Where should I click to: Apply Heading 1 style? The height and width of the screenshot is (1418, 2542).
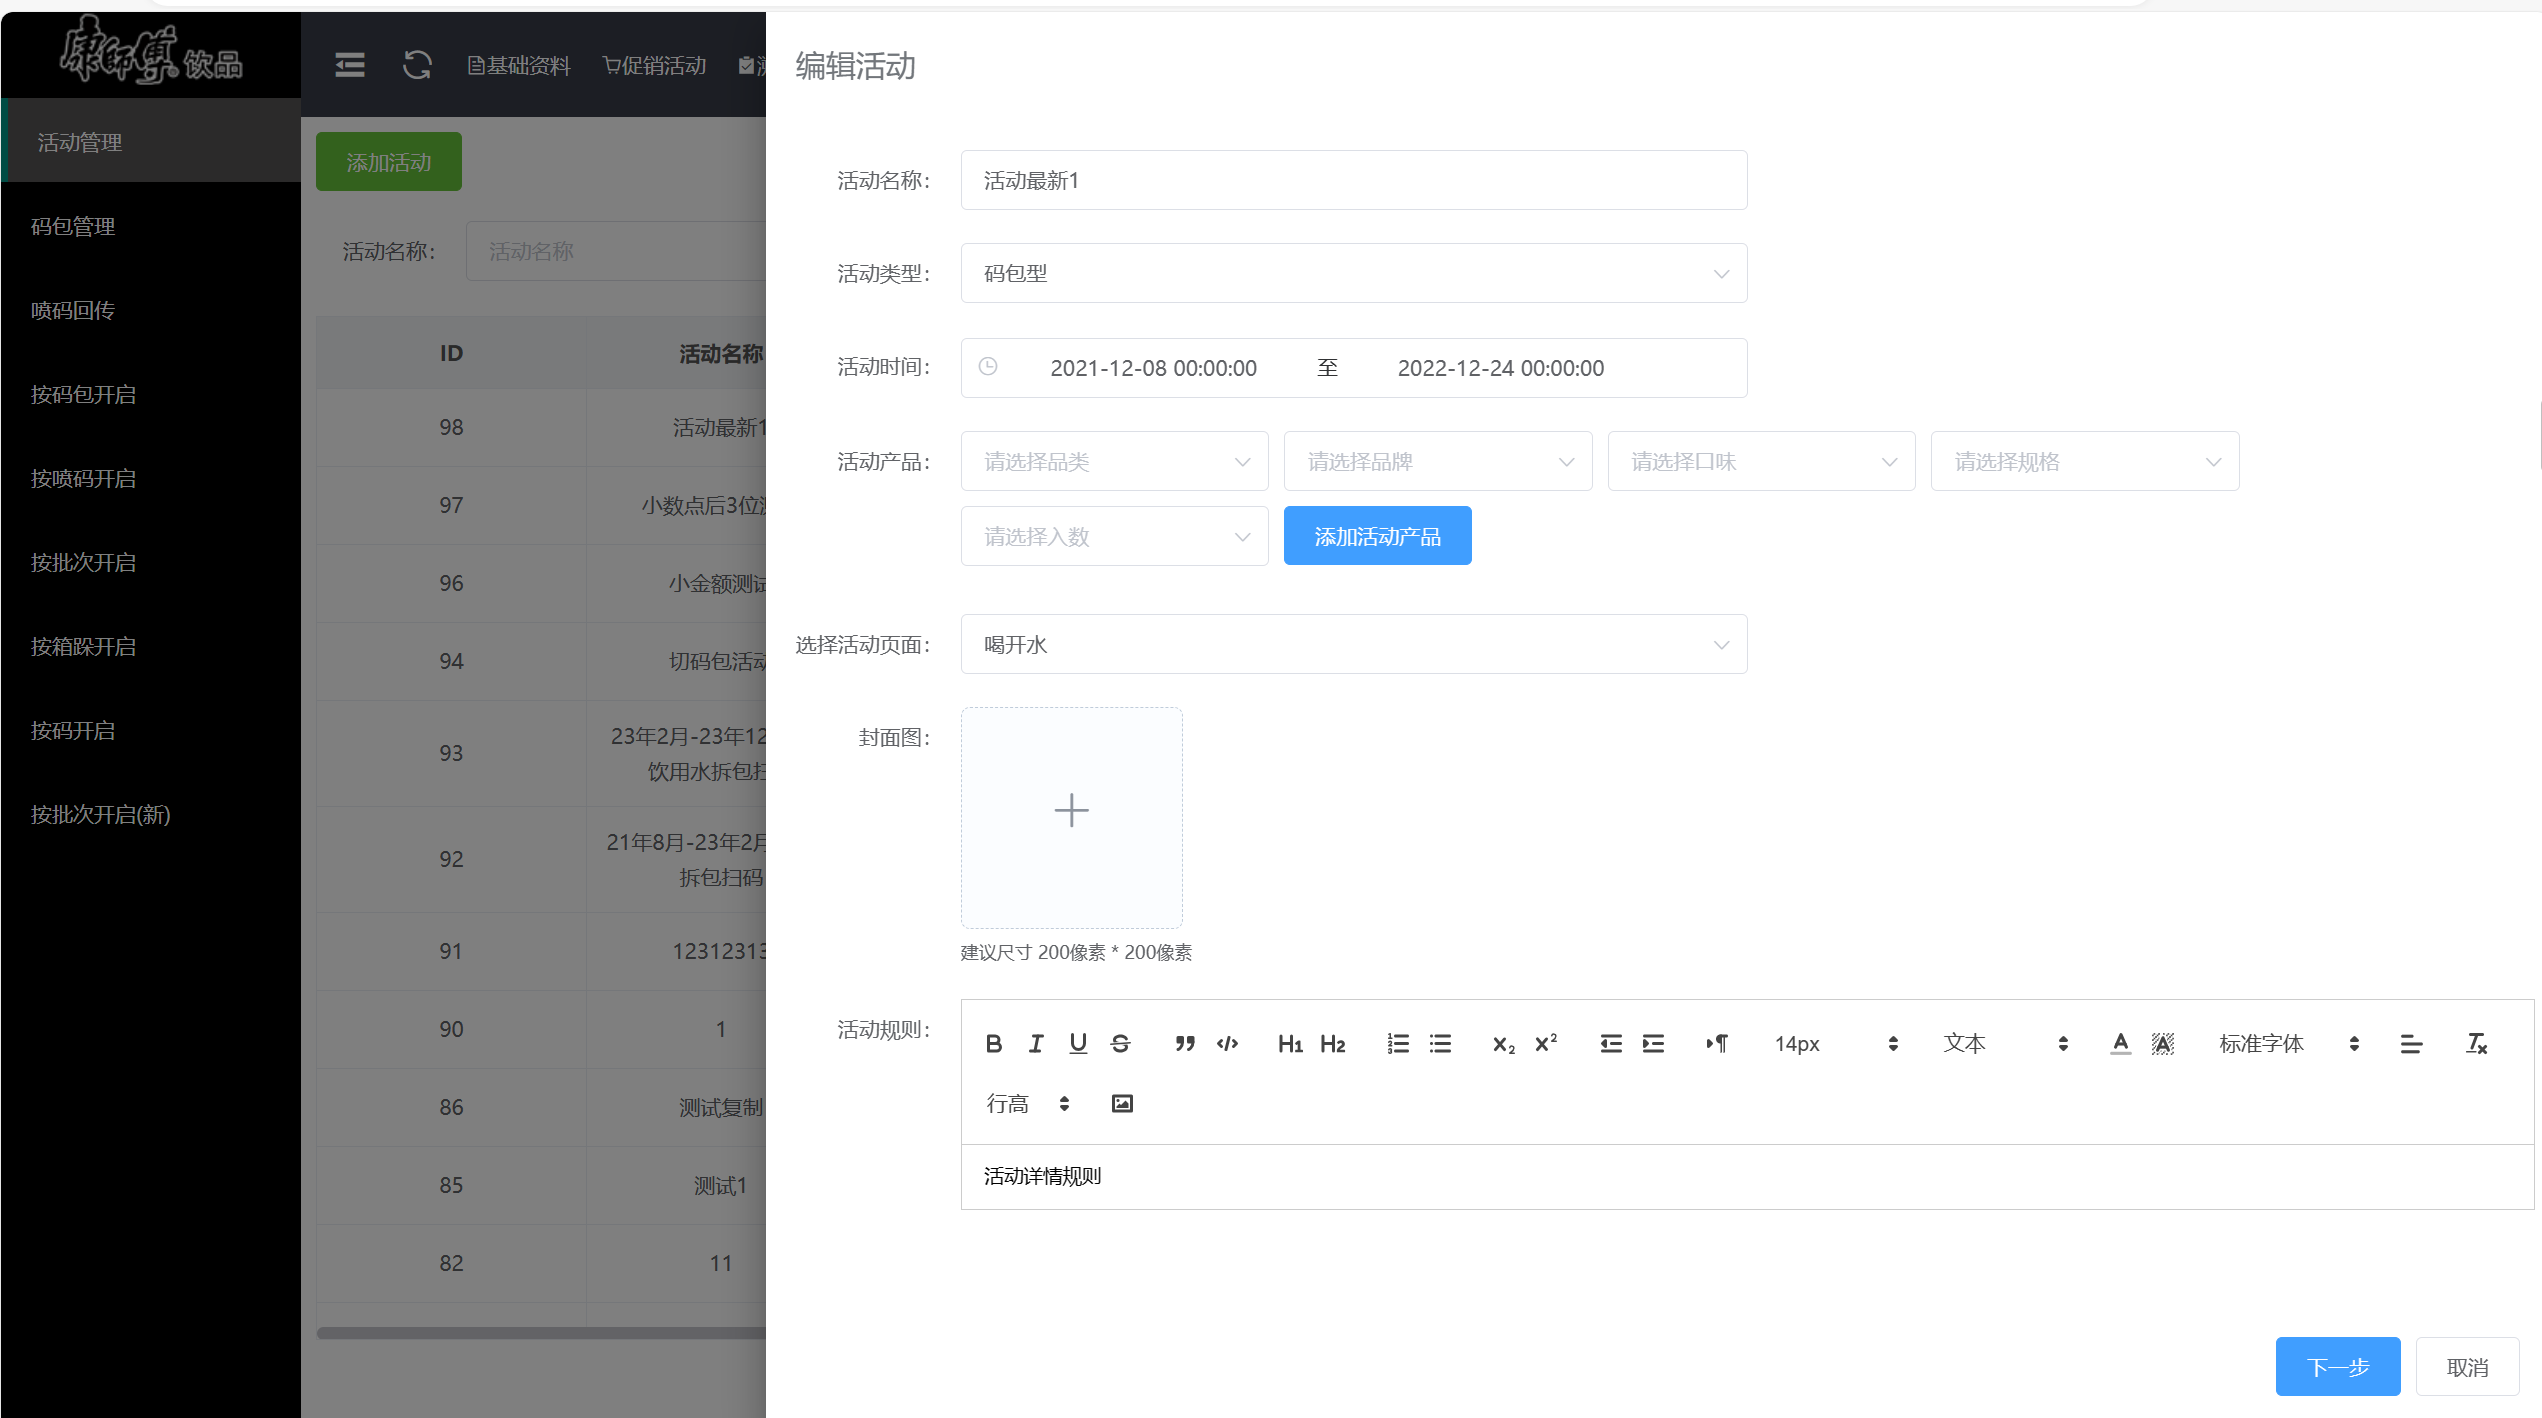pos(1290,1044)
